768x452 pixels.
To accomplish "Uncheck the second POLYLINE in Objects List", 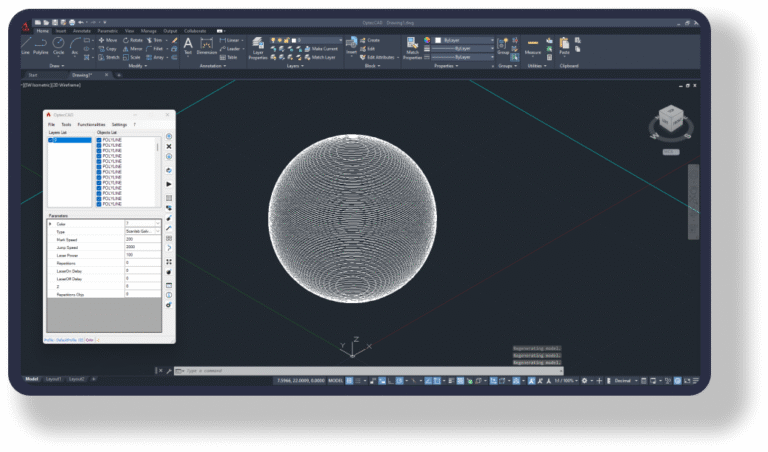I will [99, 145].
